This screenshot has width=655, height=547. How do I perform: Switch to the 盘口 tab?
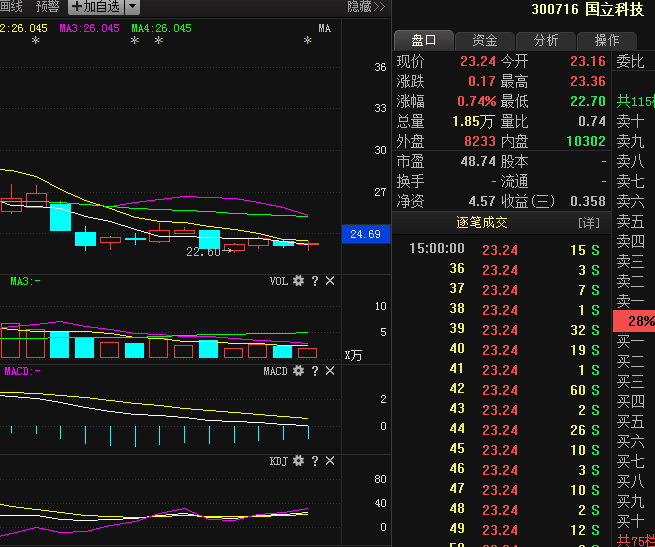(x=424, y=41)
